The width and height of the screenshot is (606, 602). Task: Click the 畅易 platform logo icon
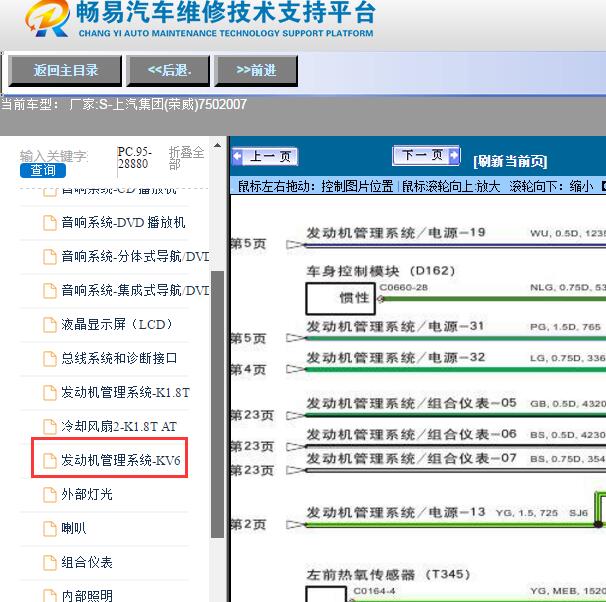tap(48, 18)
